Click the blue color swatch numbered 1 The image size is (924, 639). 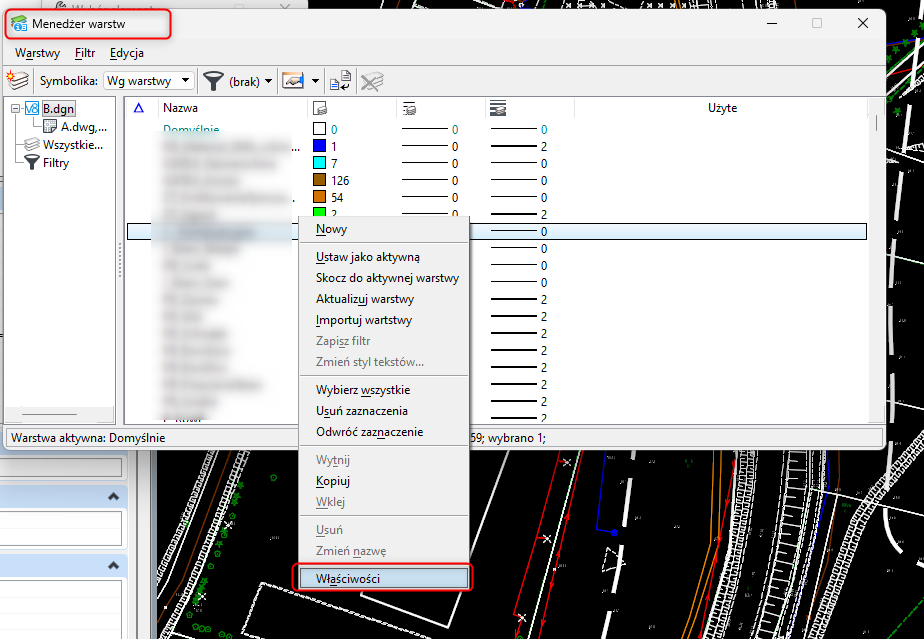pos(320,146)
